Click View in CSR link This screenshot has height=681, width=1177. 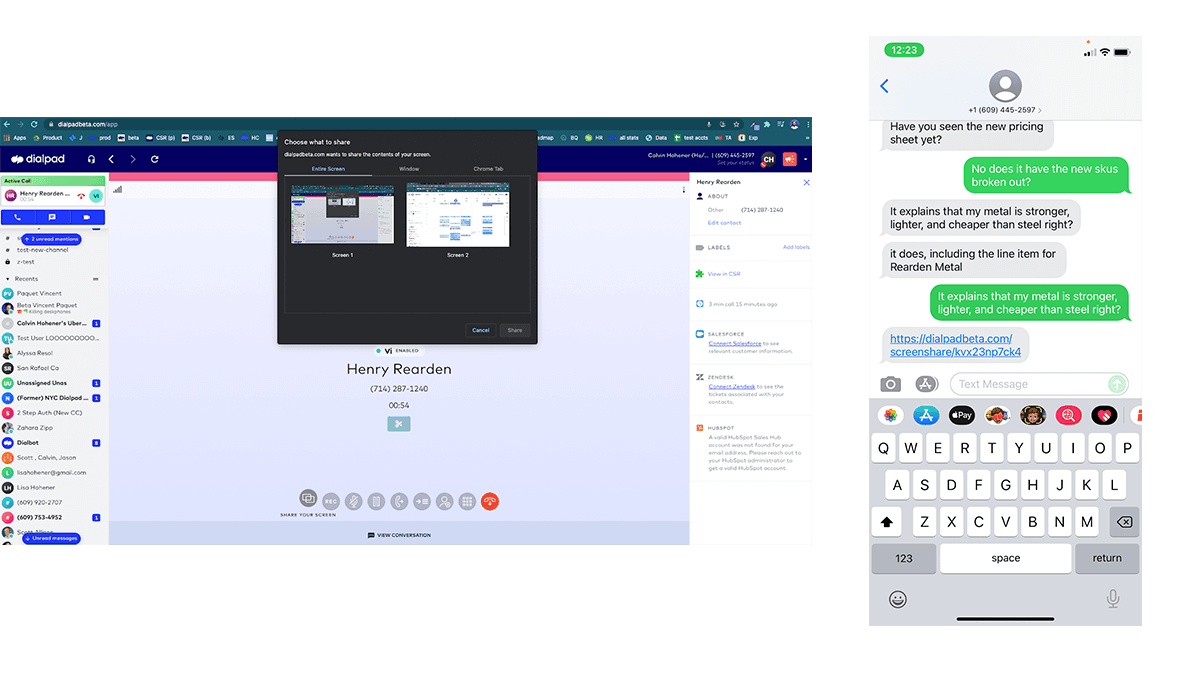[724, 274]
